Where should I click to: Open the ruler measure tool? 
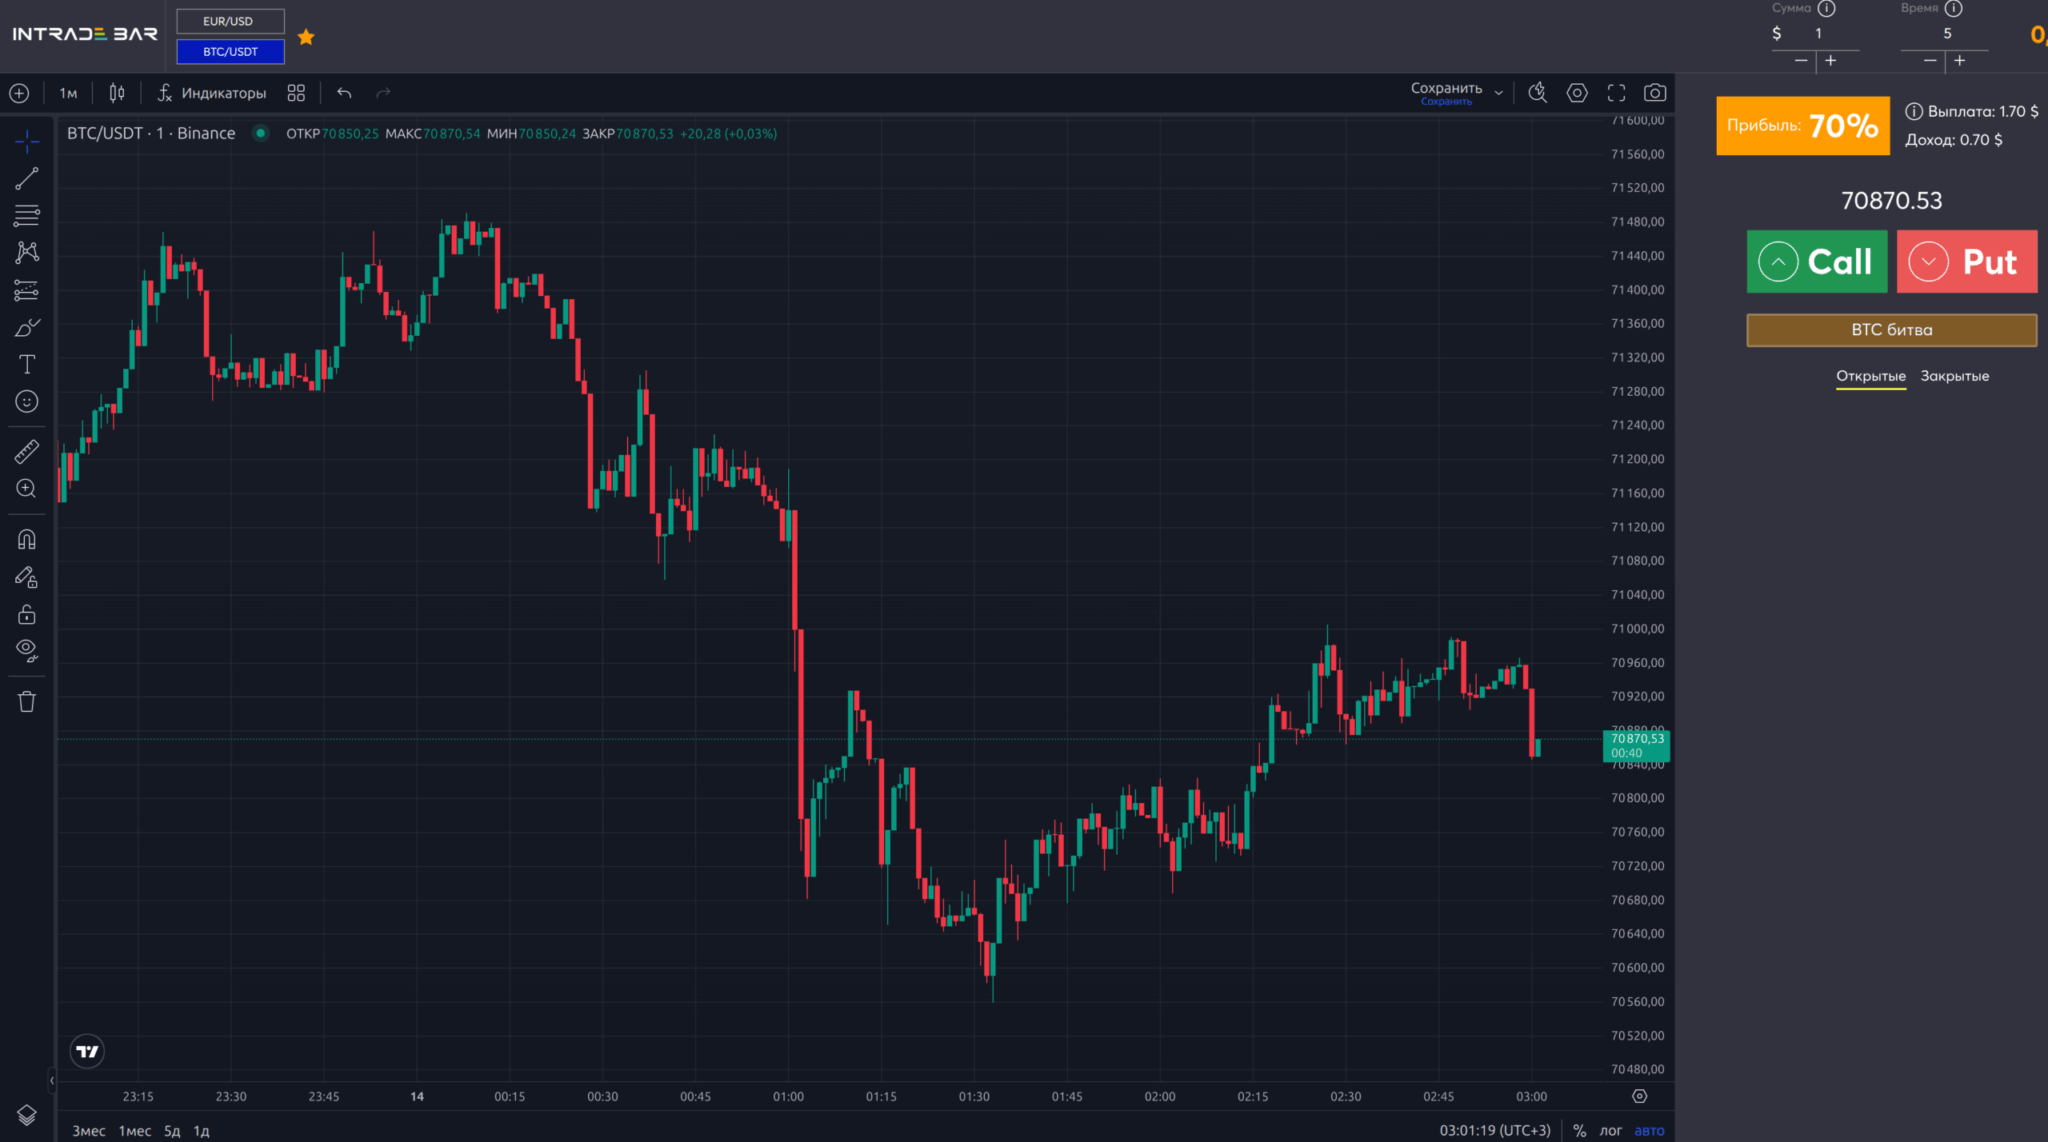(x=27, y=452)
